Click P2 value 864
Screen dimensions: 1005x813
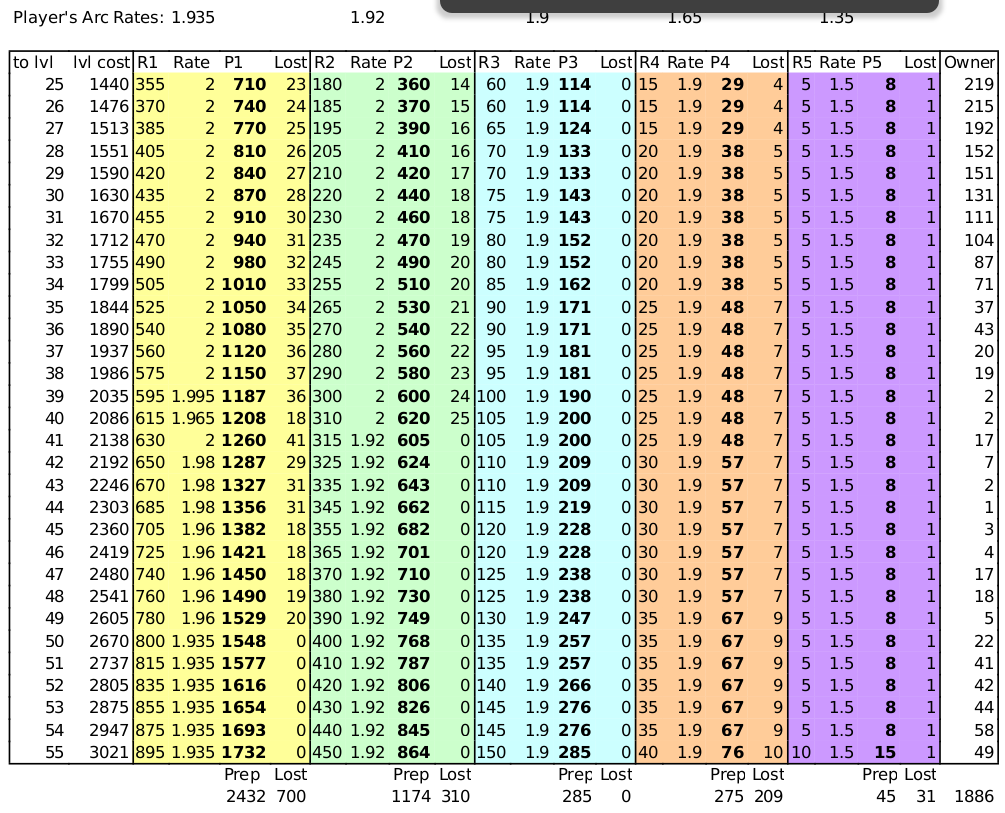[x=413, y=752]
